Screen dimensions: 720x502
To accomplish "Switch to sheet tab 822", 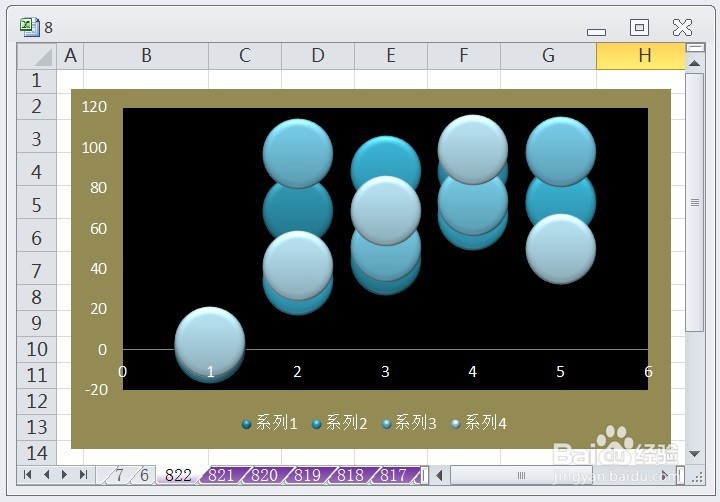I will pos(178,475).
